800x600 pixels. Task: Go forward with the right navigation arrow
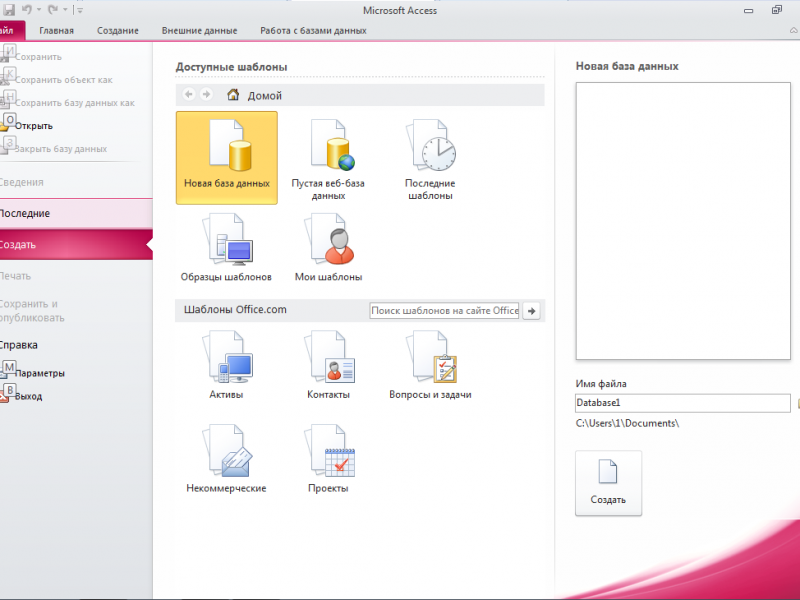[x=206, y=94]
